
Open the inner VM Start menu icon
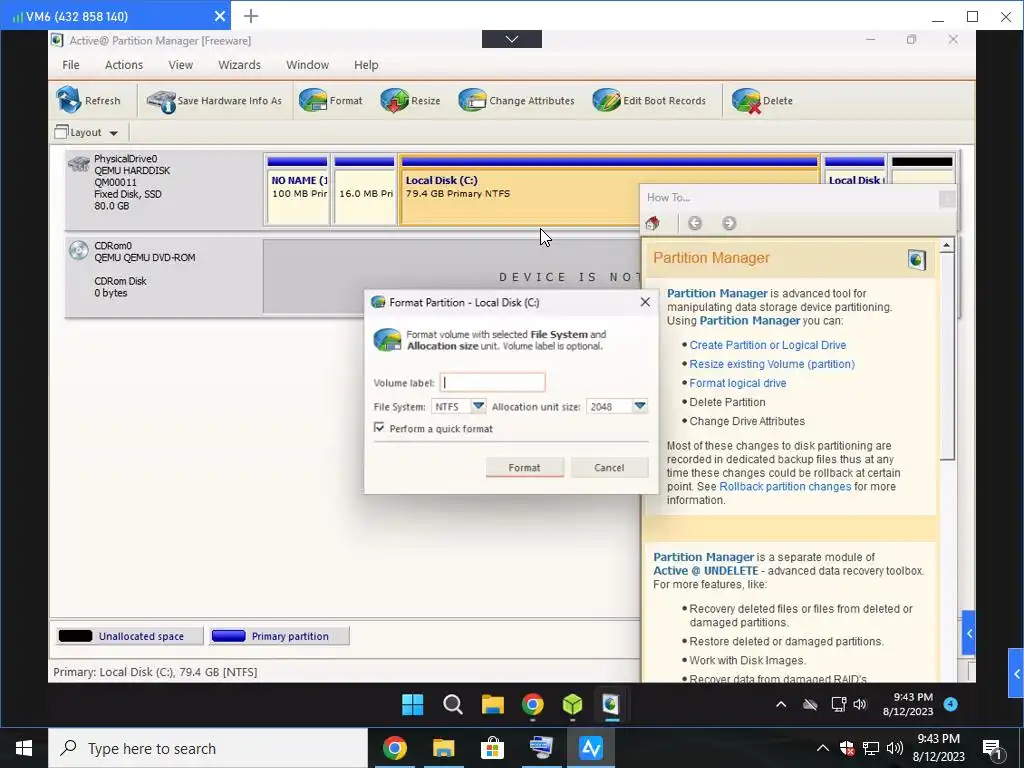coord(412,705)
